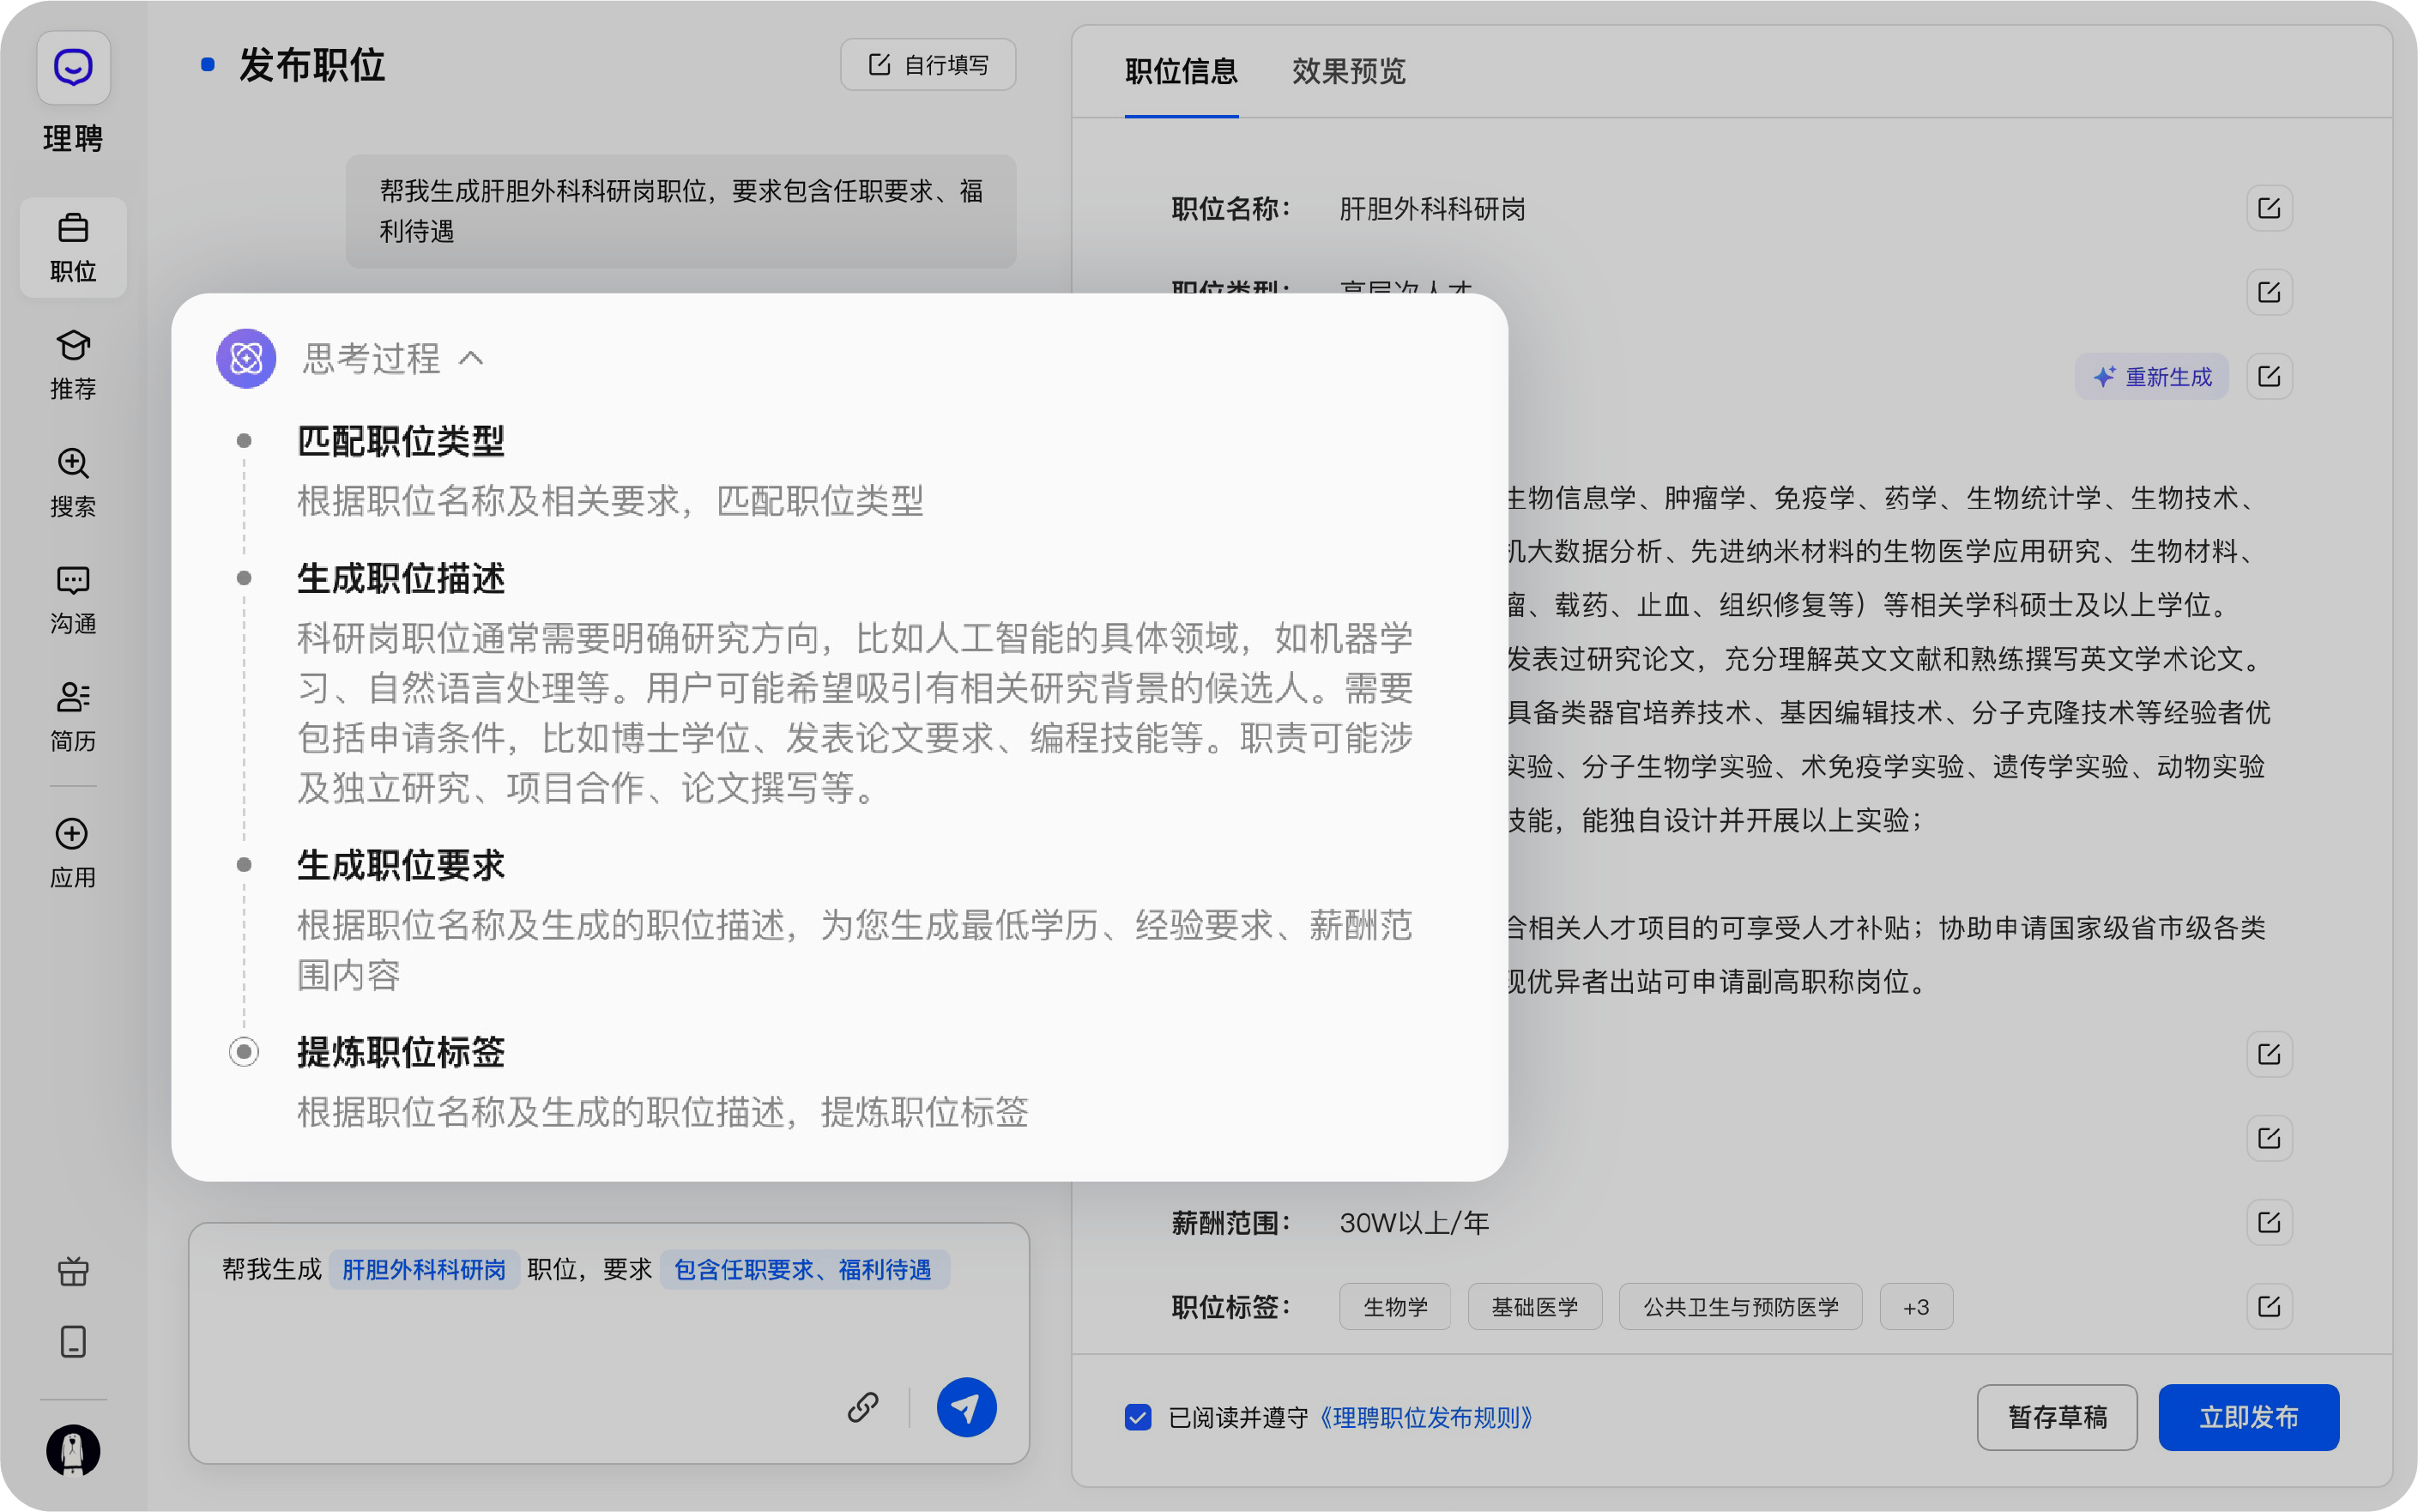Click the 理聘 logo icon
2418x1512 pixels.
[73, 68]
